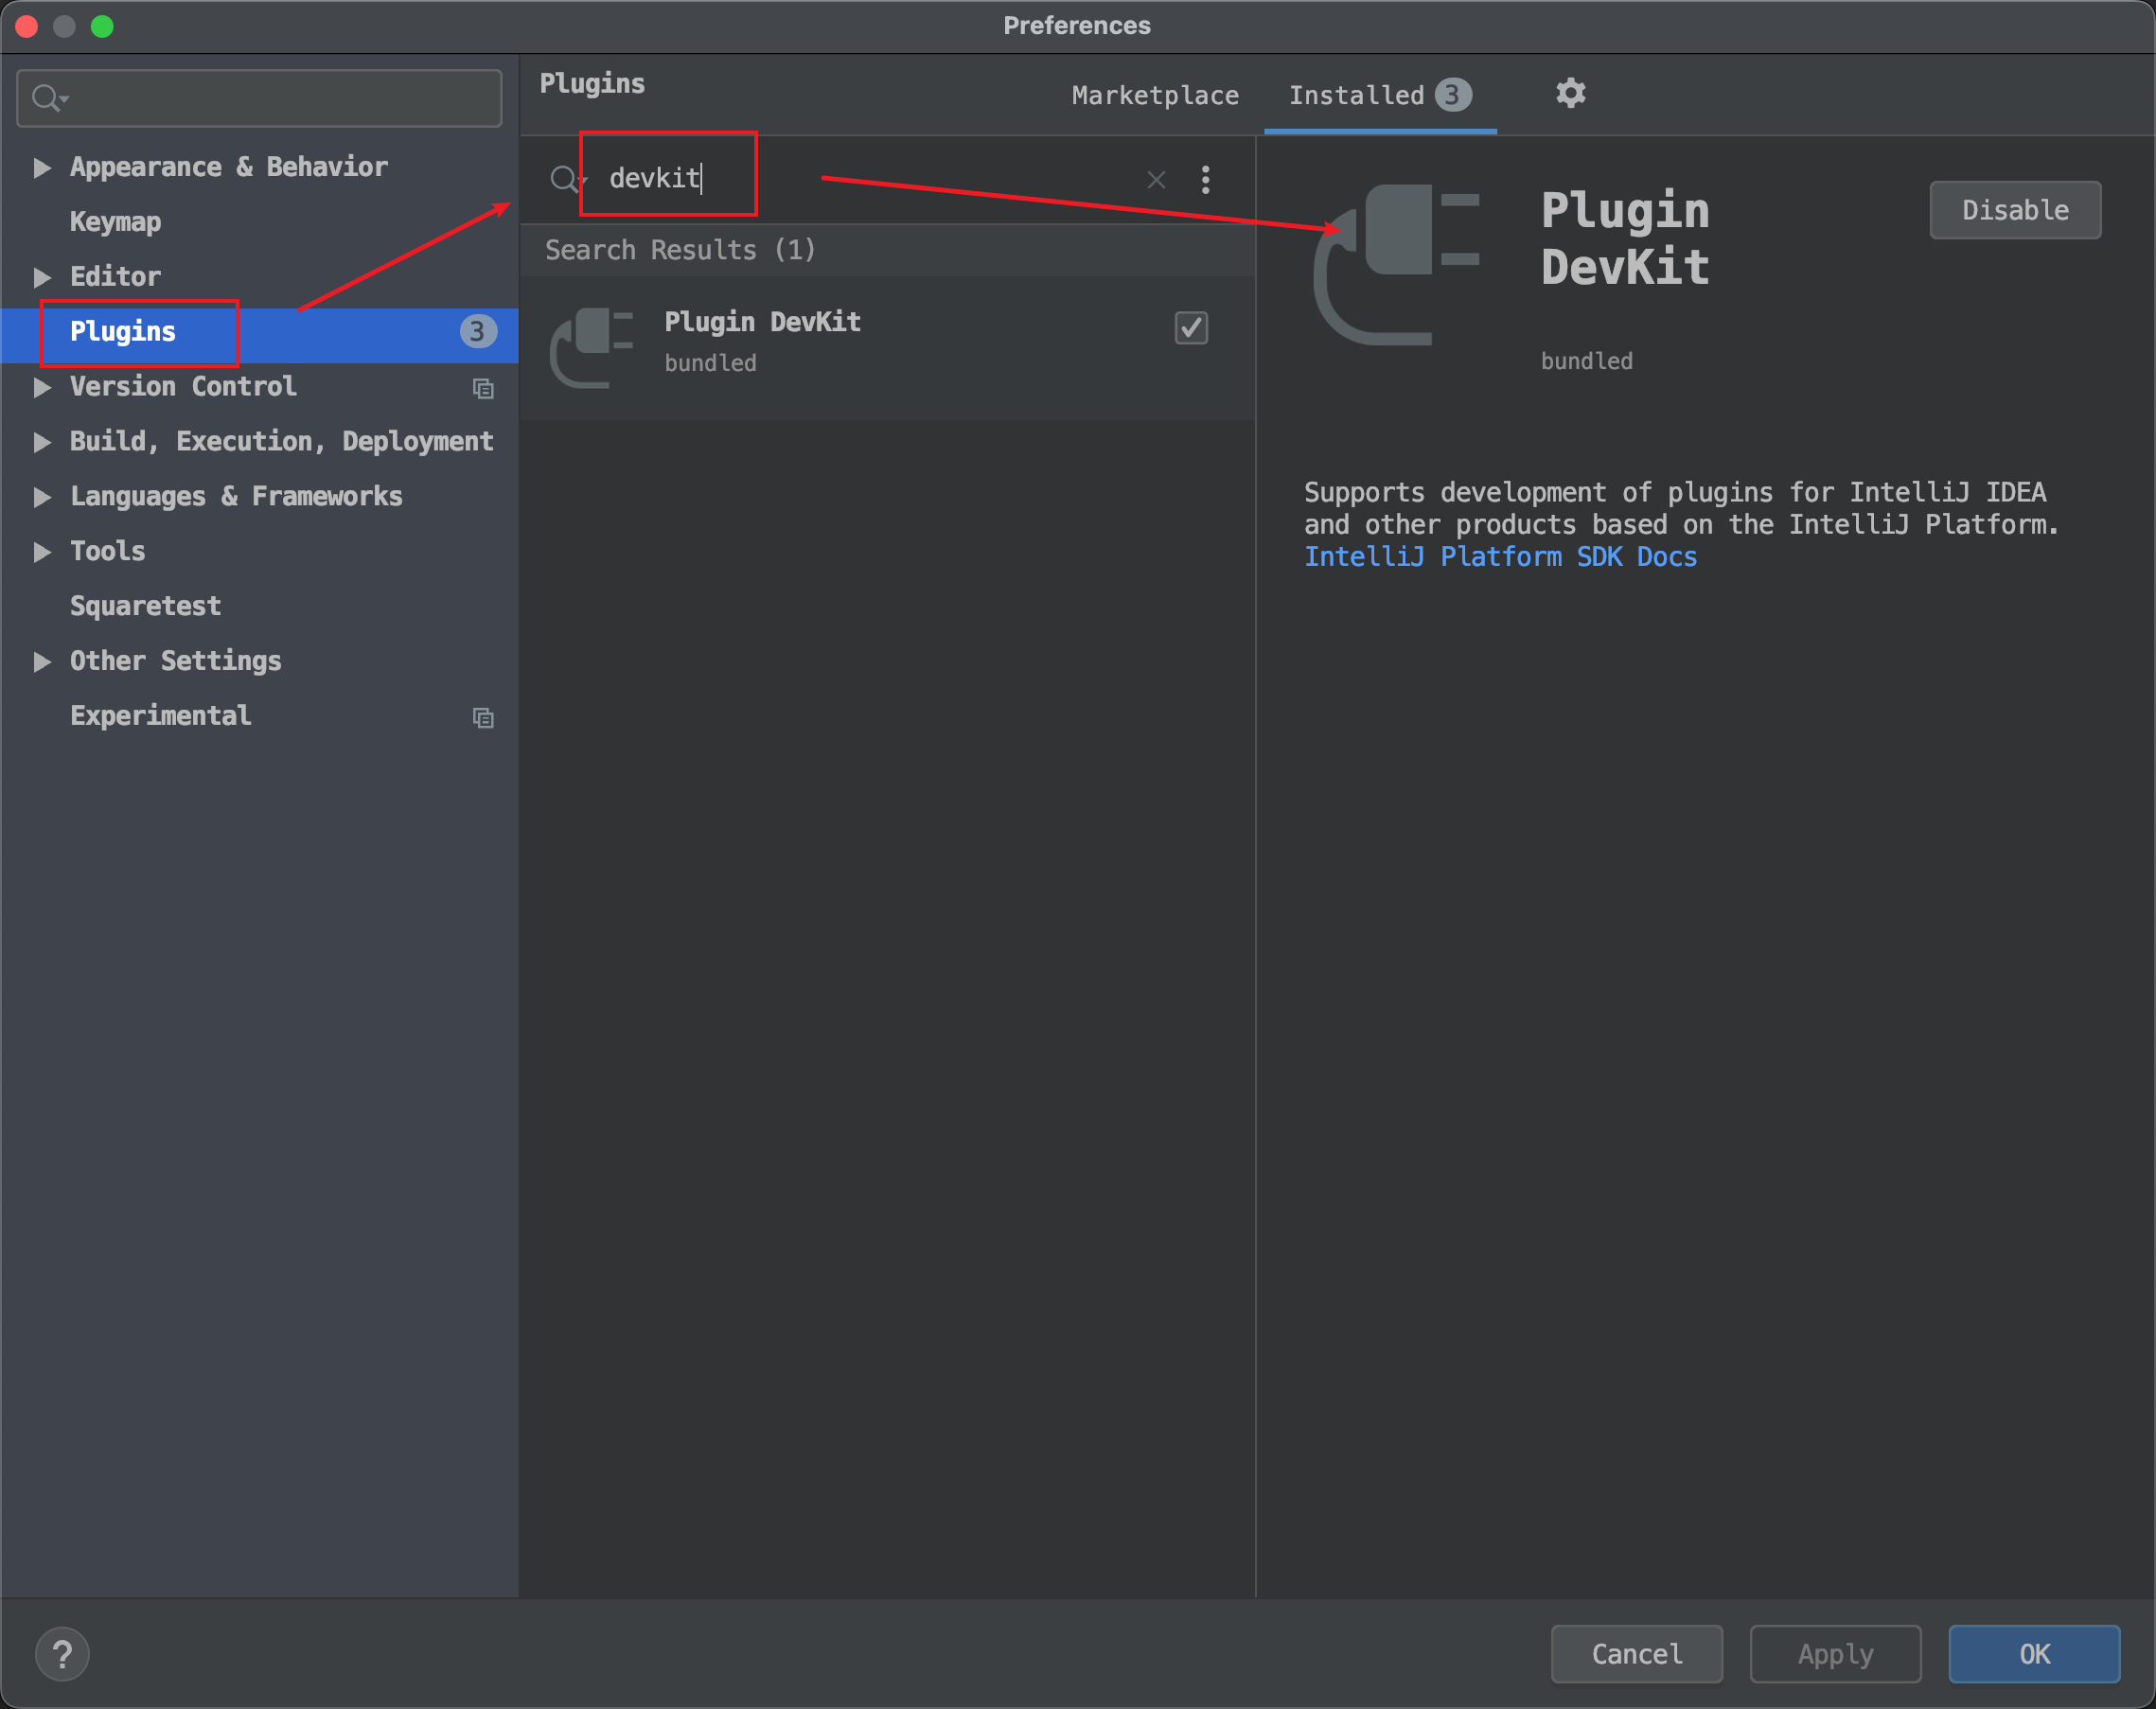Click the Installed tab count badge
This screenshot has width=2156, height=1709.
click(1453, 95)
